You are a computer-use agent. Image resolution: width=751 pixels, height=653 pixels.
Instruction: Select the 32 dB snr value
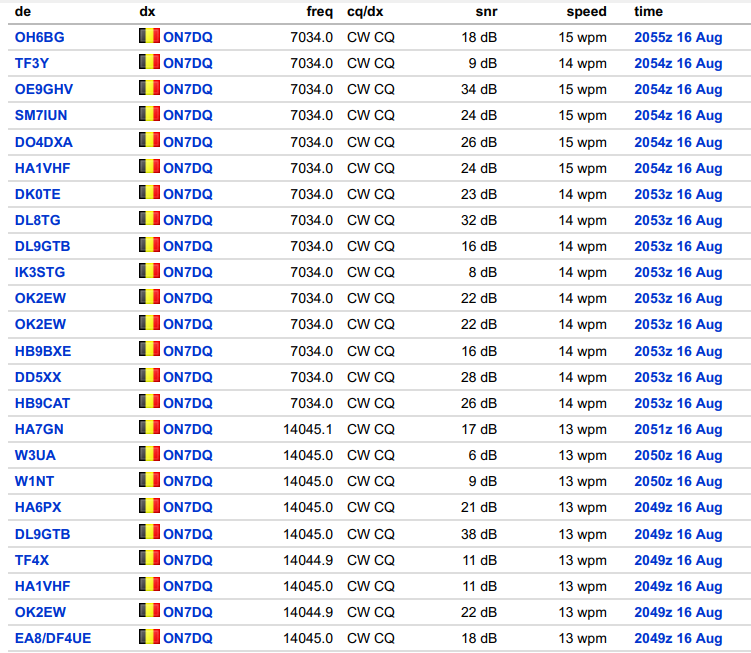(x=479, y=220)
